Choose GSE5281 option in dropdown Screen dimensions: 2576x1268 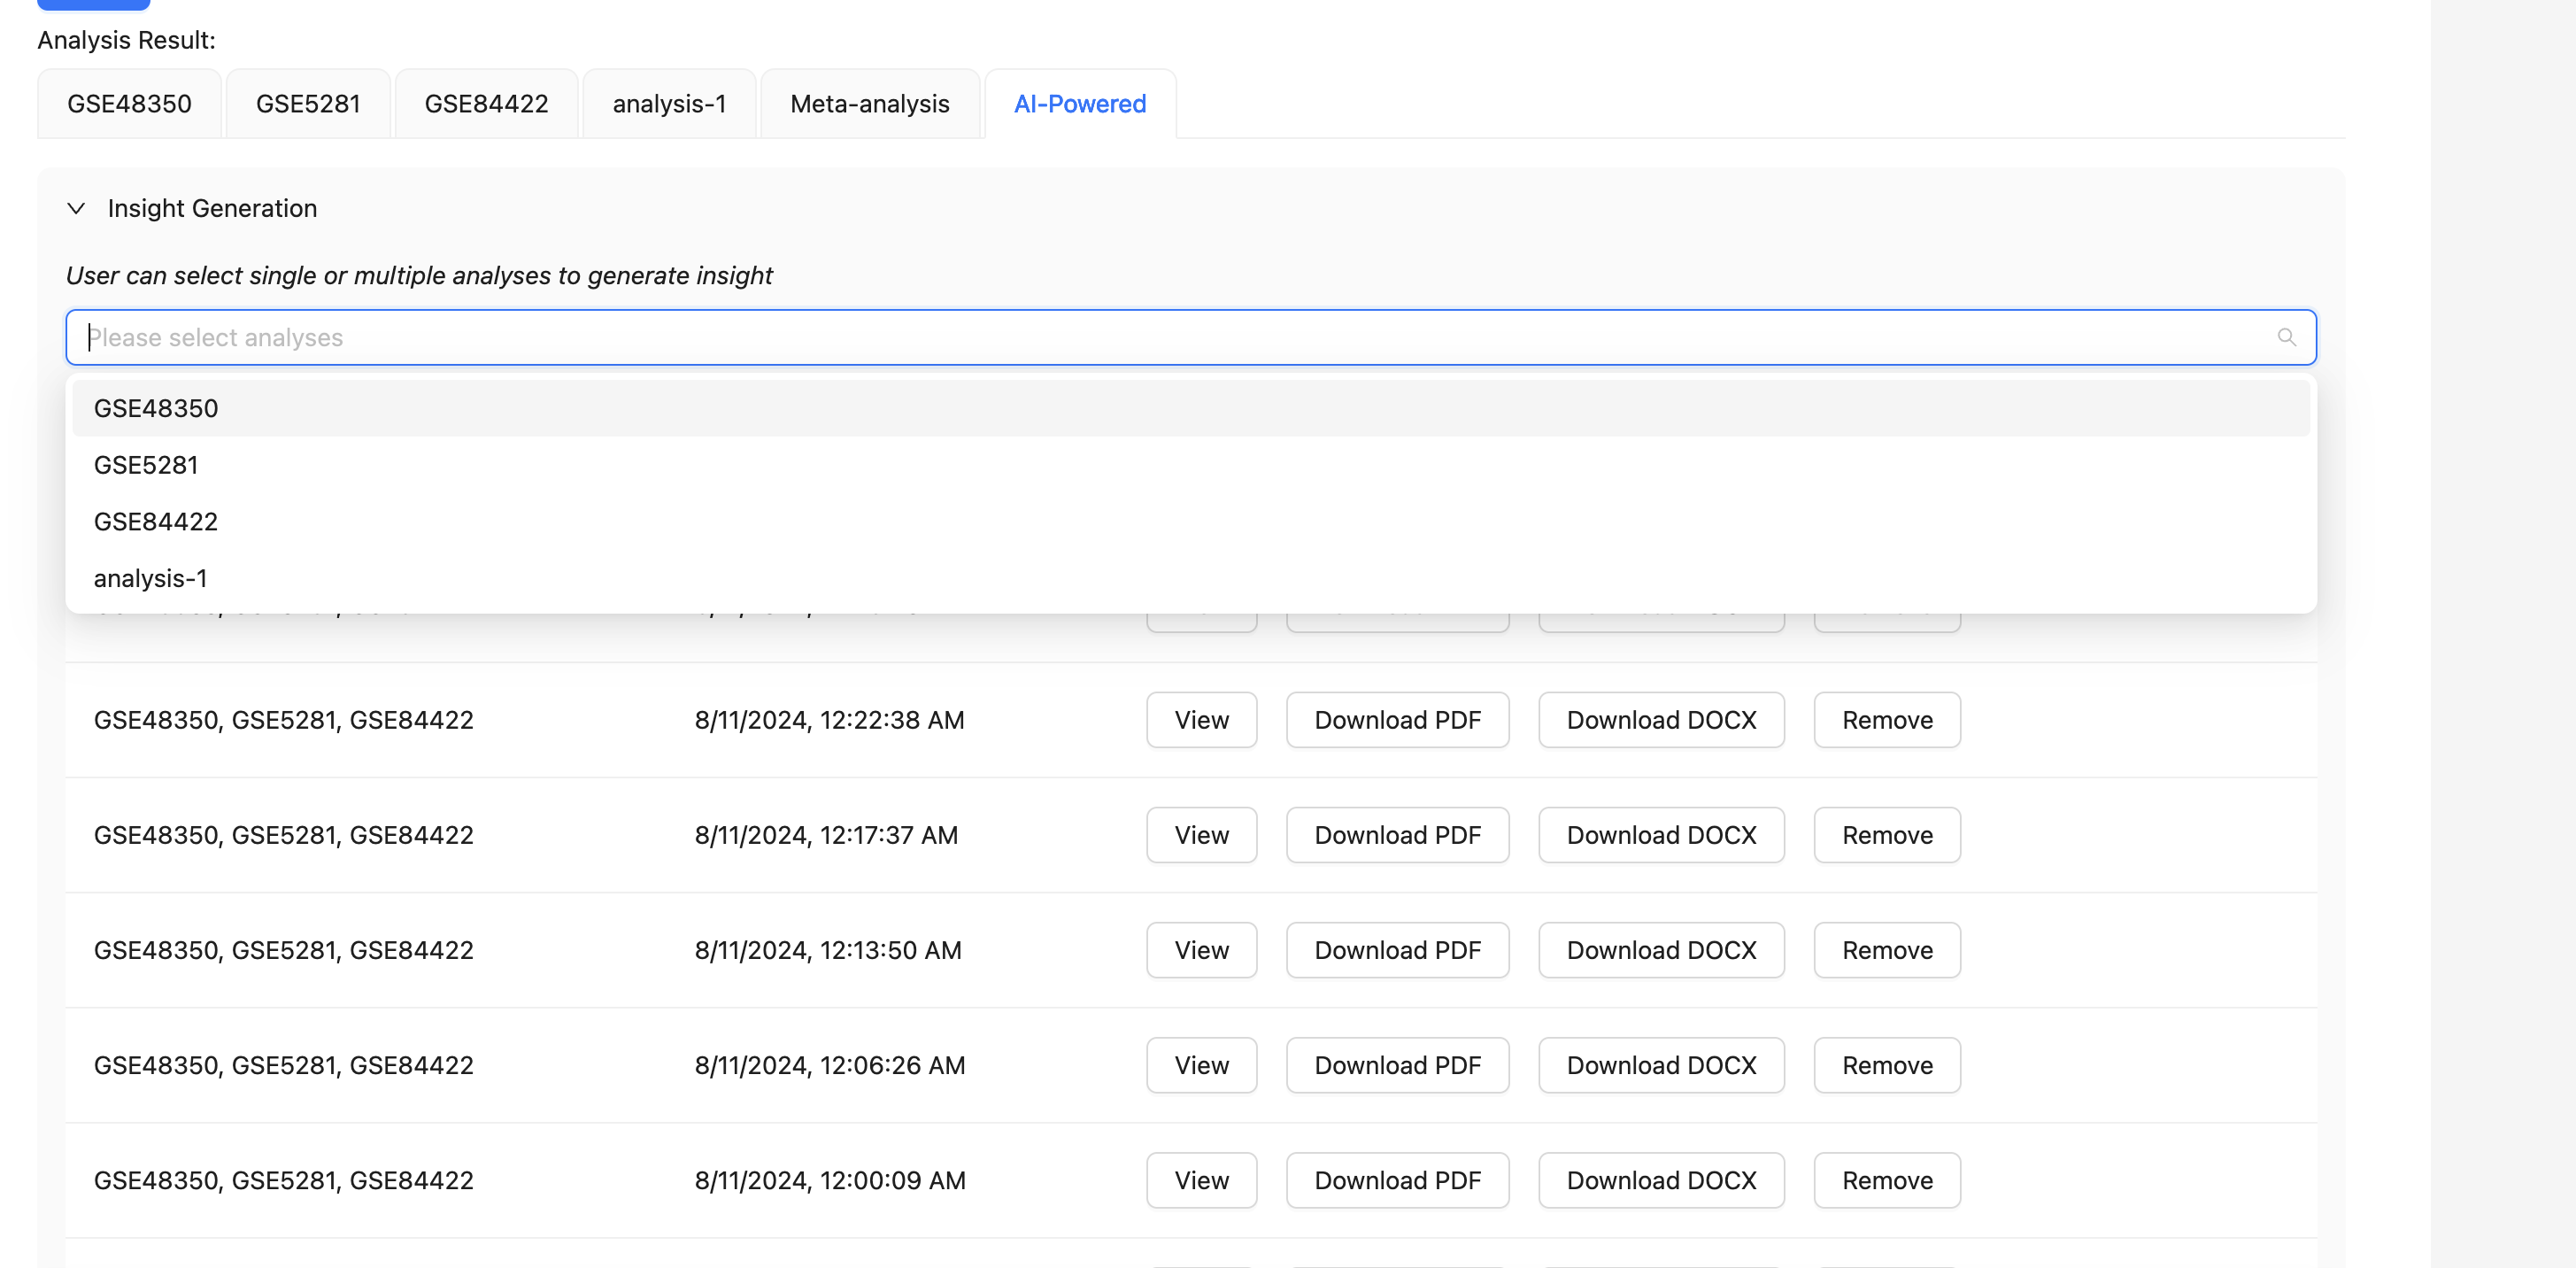pos(146,465)
